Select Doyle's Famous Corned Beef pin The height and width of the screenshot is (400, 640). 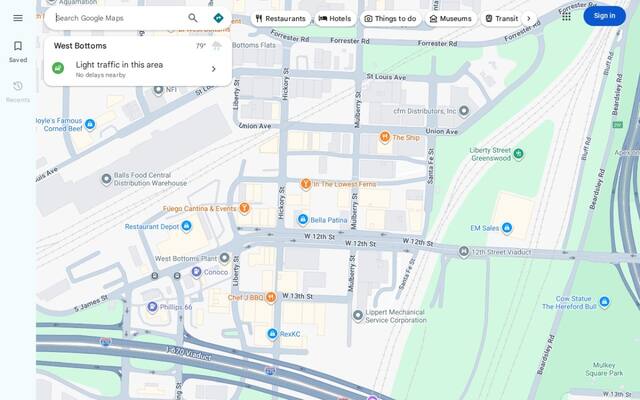click(x=90, y=124)
